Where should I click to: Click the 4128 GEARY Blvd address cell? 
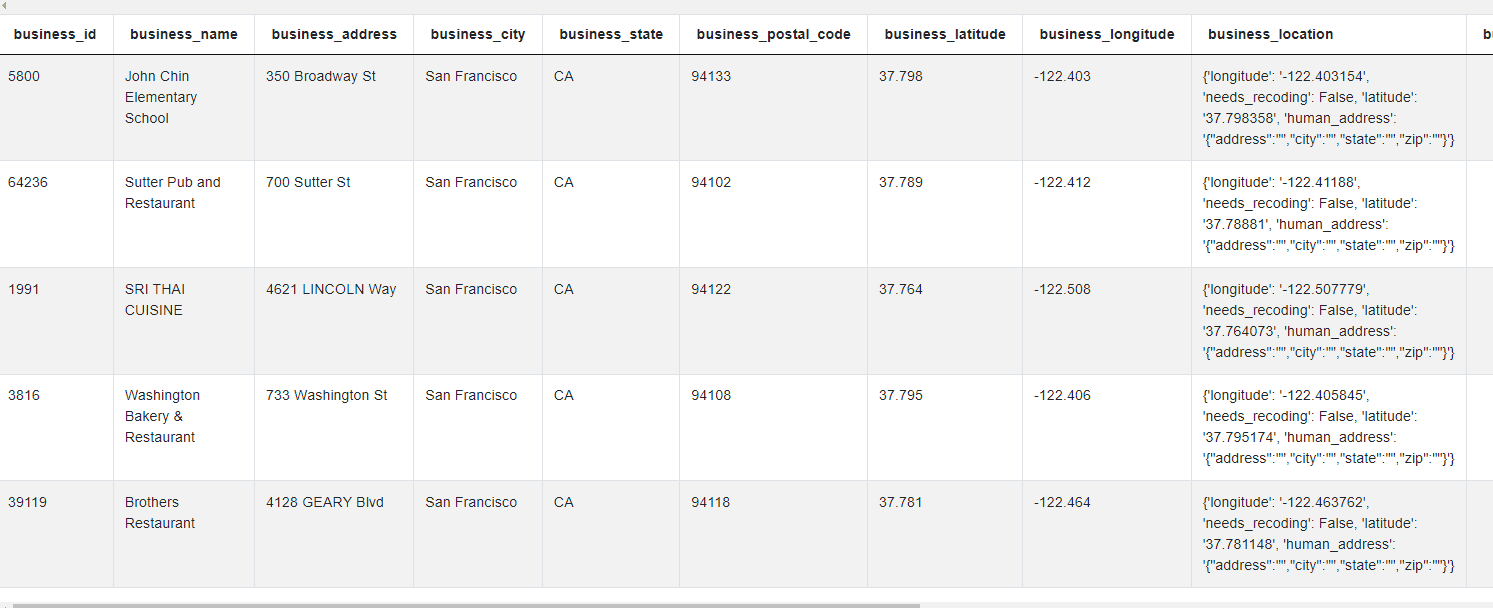coord(324,502)
